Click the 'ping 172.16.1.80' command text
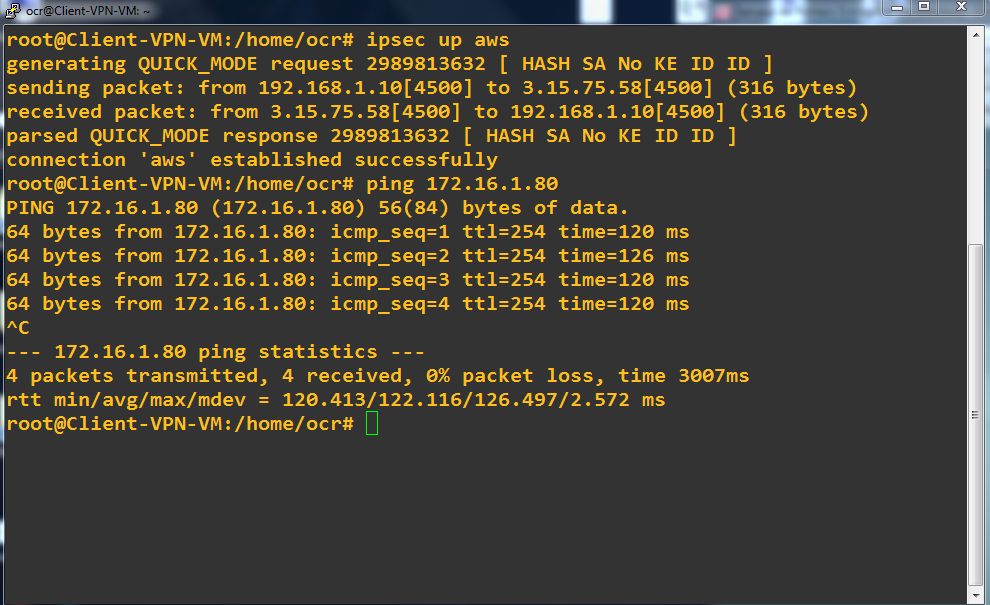The image size is (990, 605). 462,184
